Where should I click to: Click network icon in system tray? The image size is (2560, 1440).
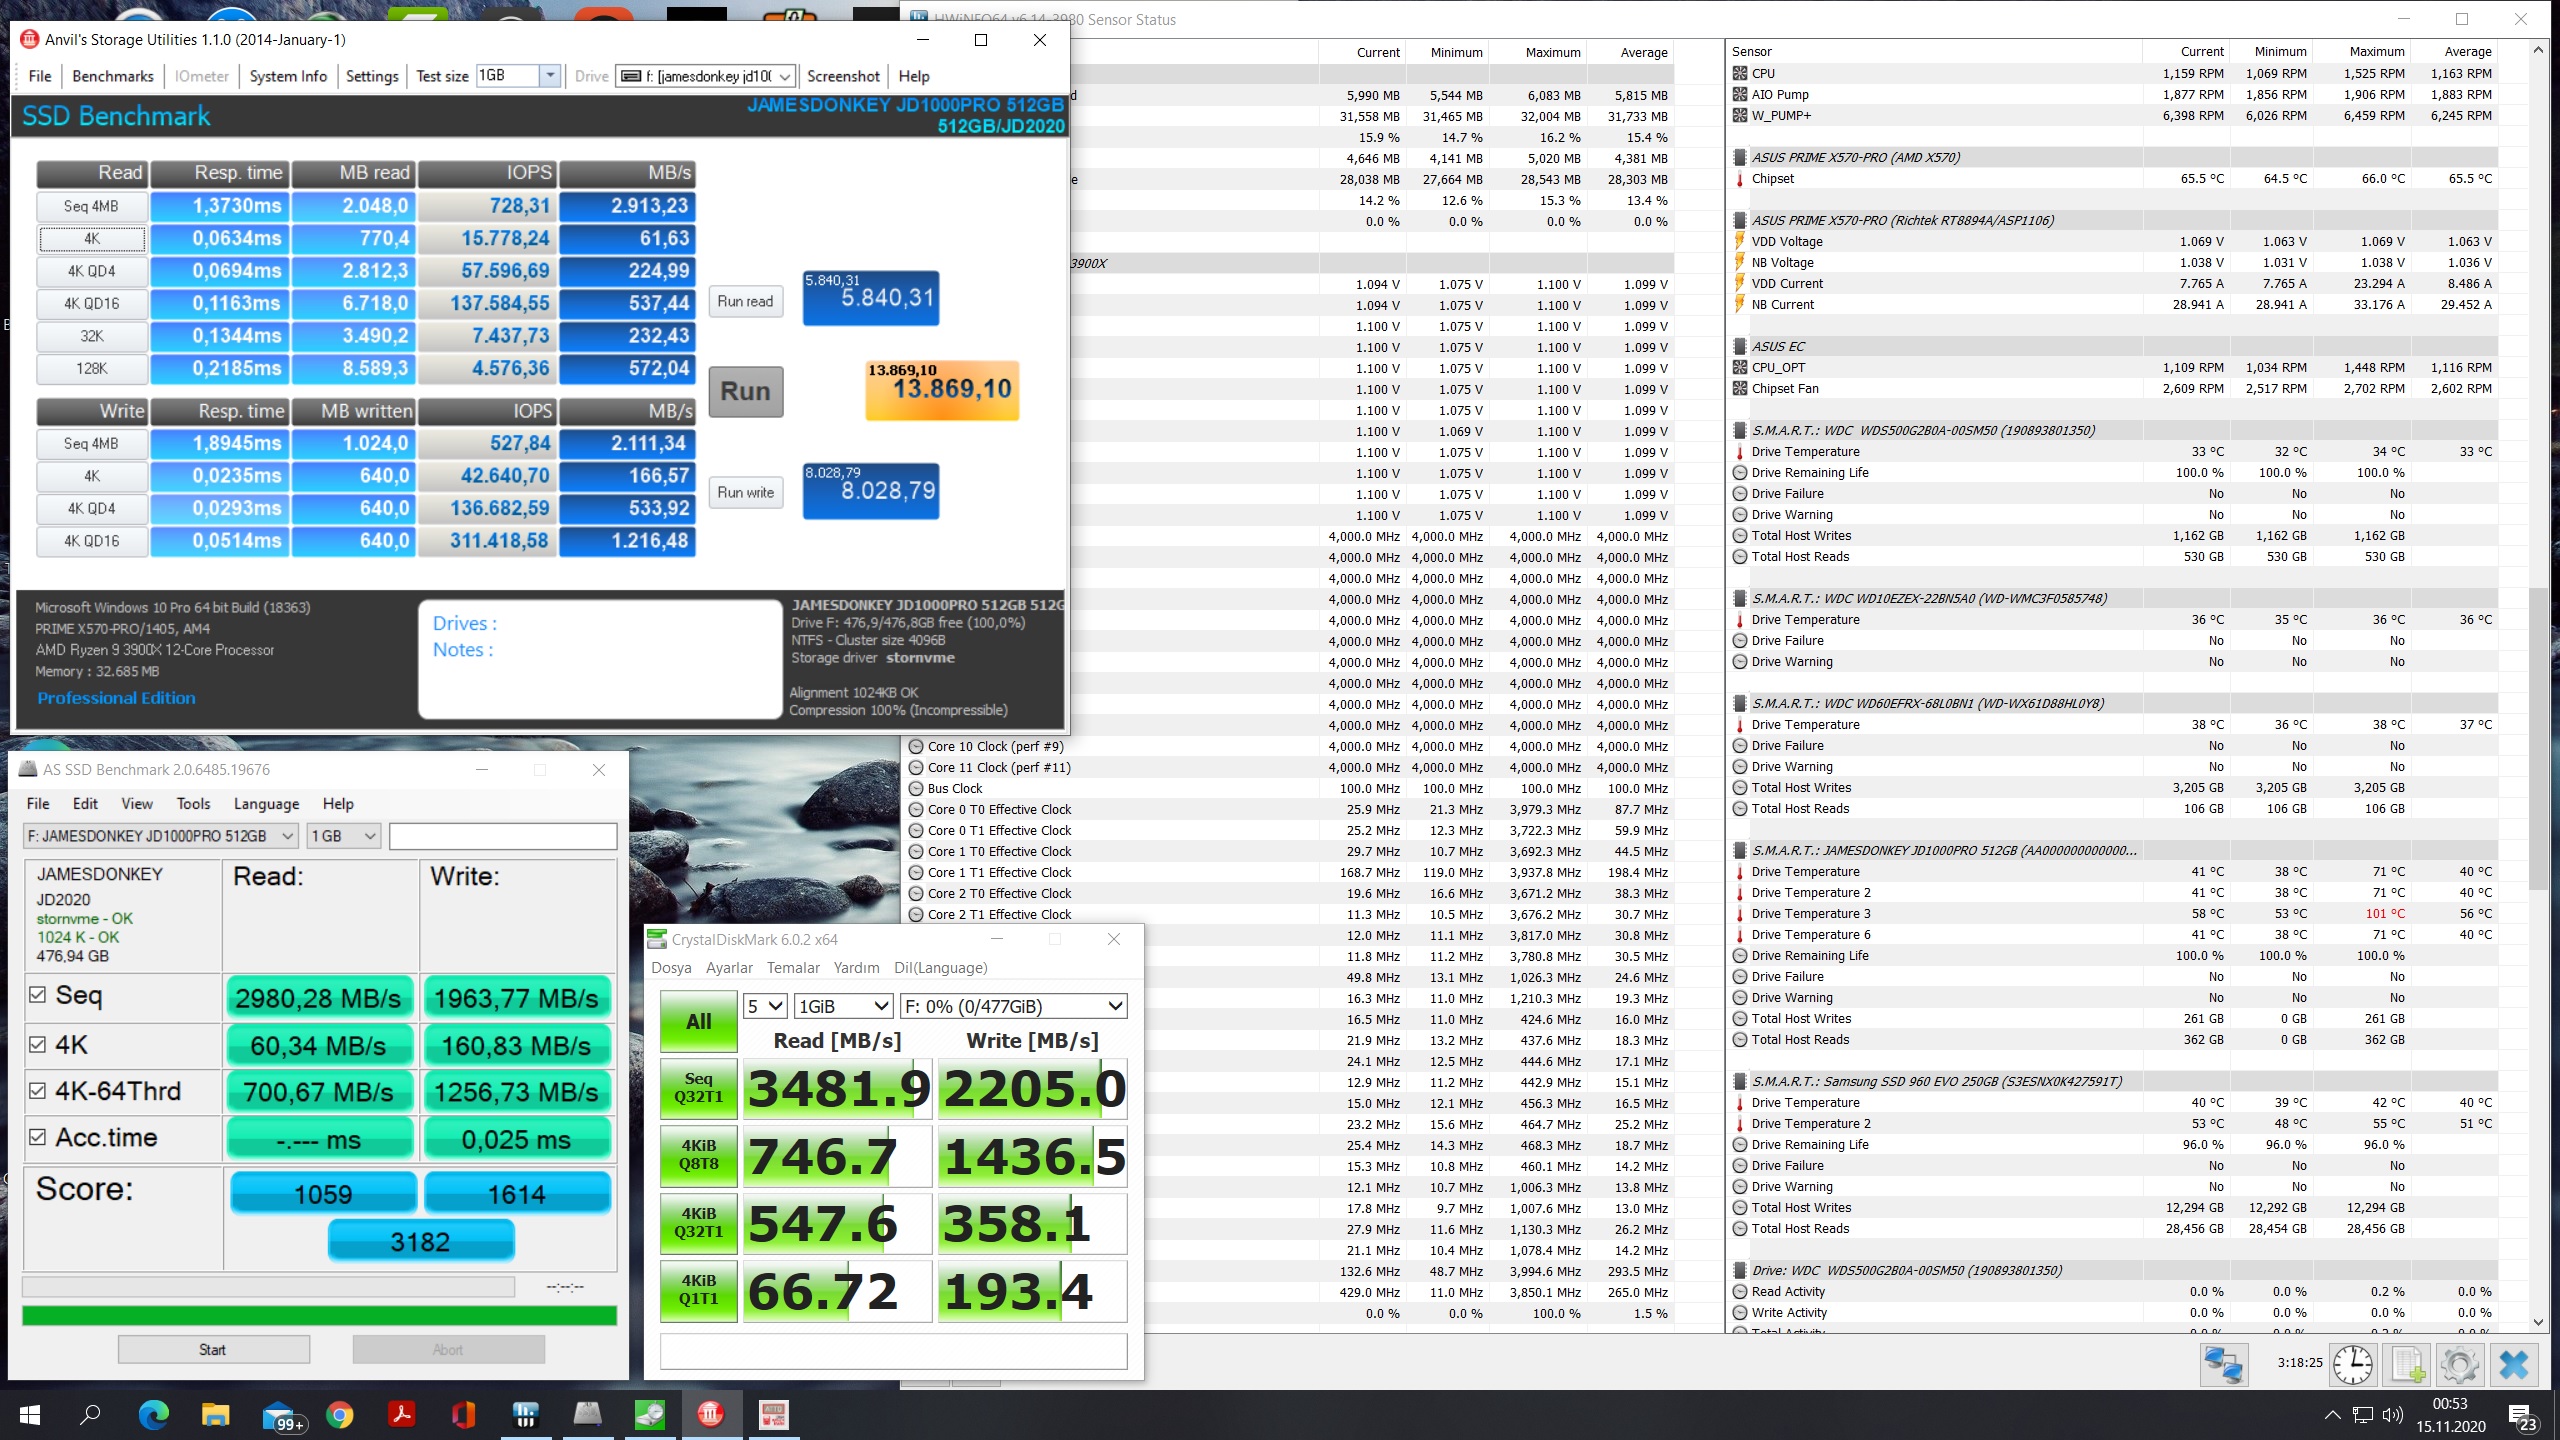point(2363,1415)
